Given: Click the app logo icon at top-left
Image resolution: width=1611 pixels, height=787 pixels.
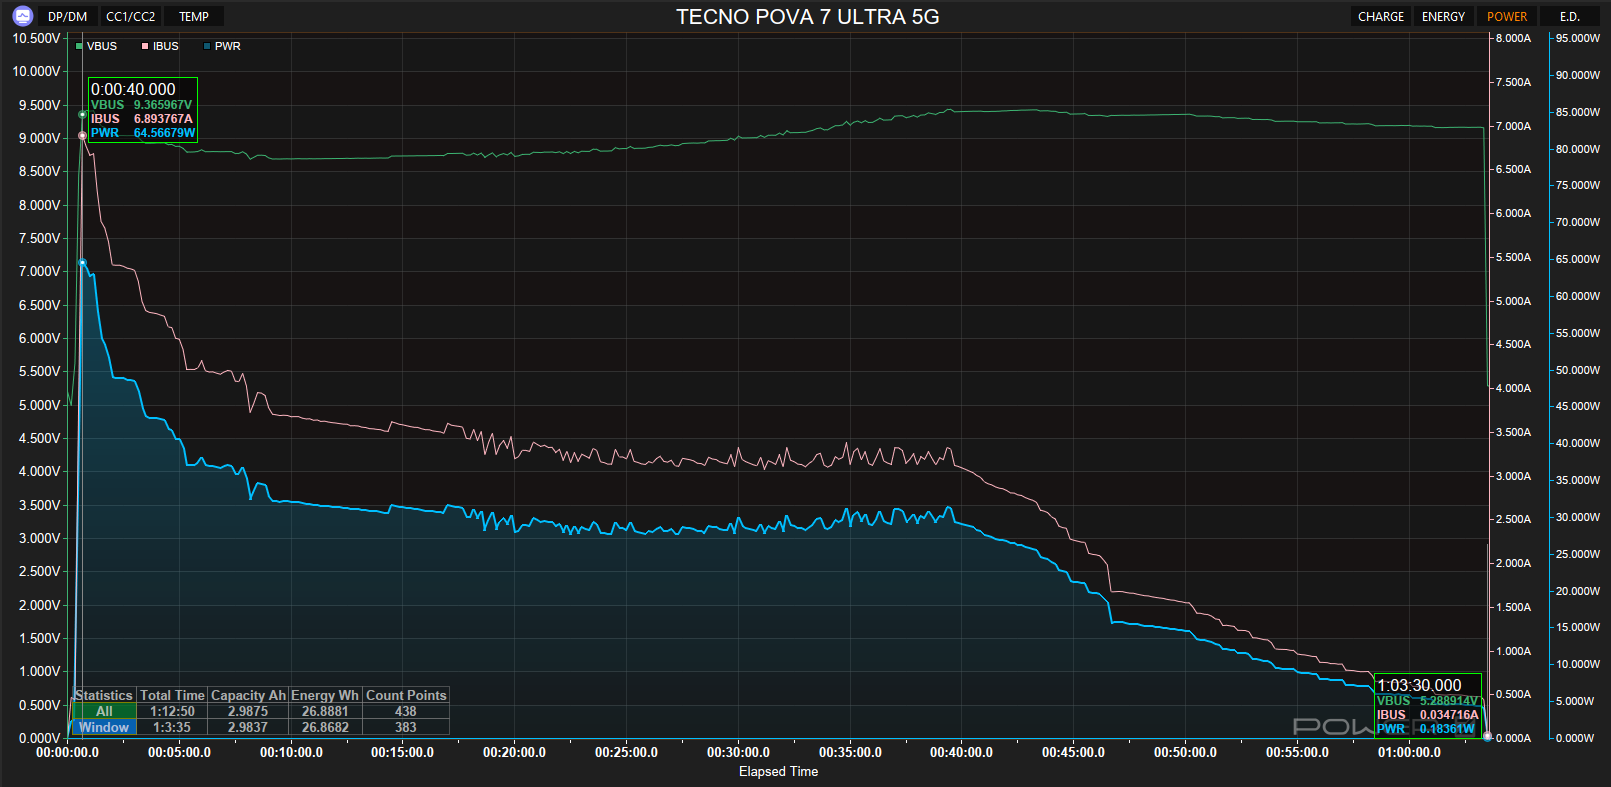Looking at the screenshot, I should (x=23, y=16).
